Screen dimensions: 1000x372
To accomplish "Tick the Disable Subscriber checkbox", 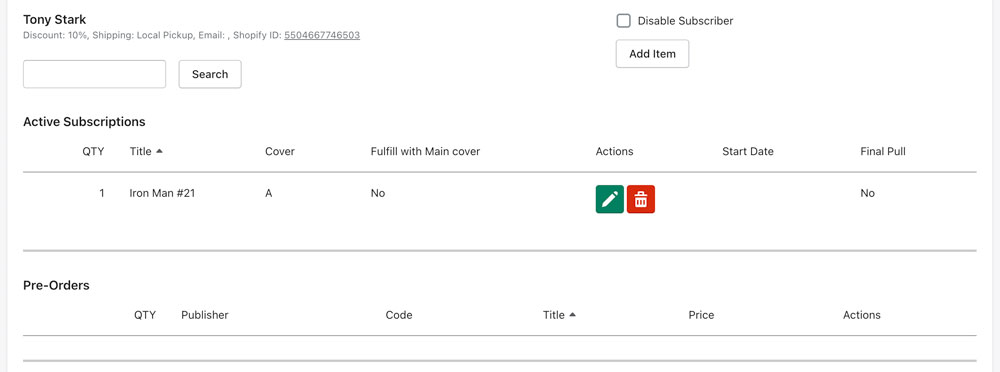I will click(x=623, y=21).
